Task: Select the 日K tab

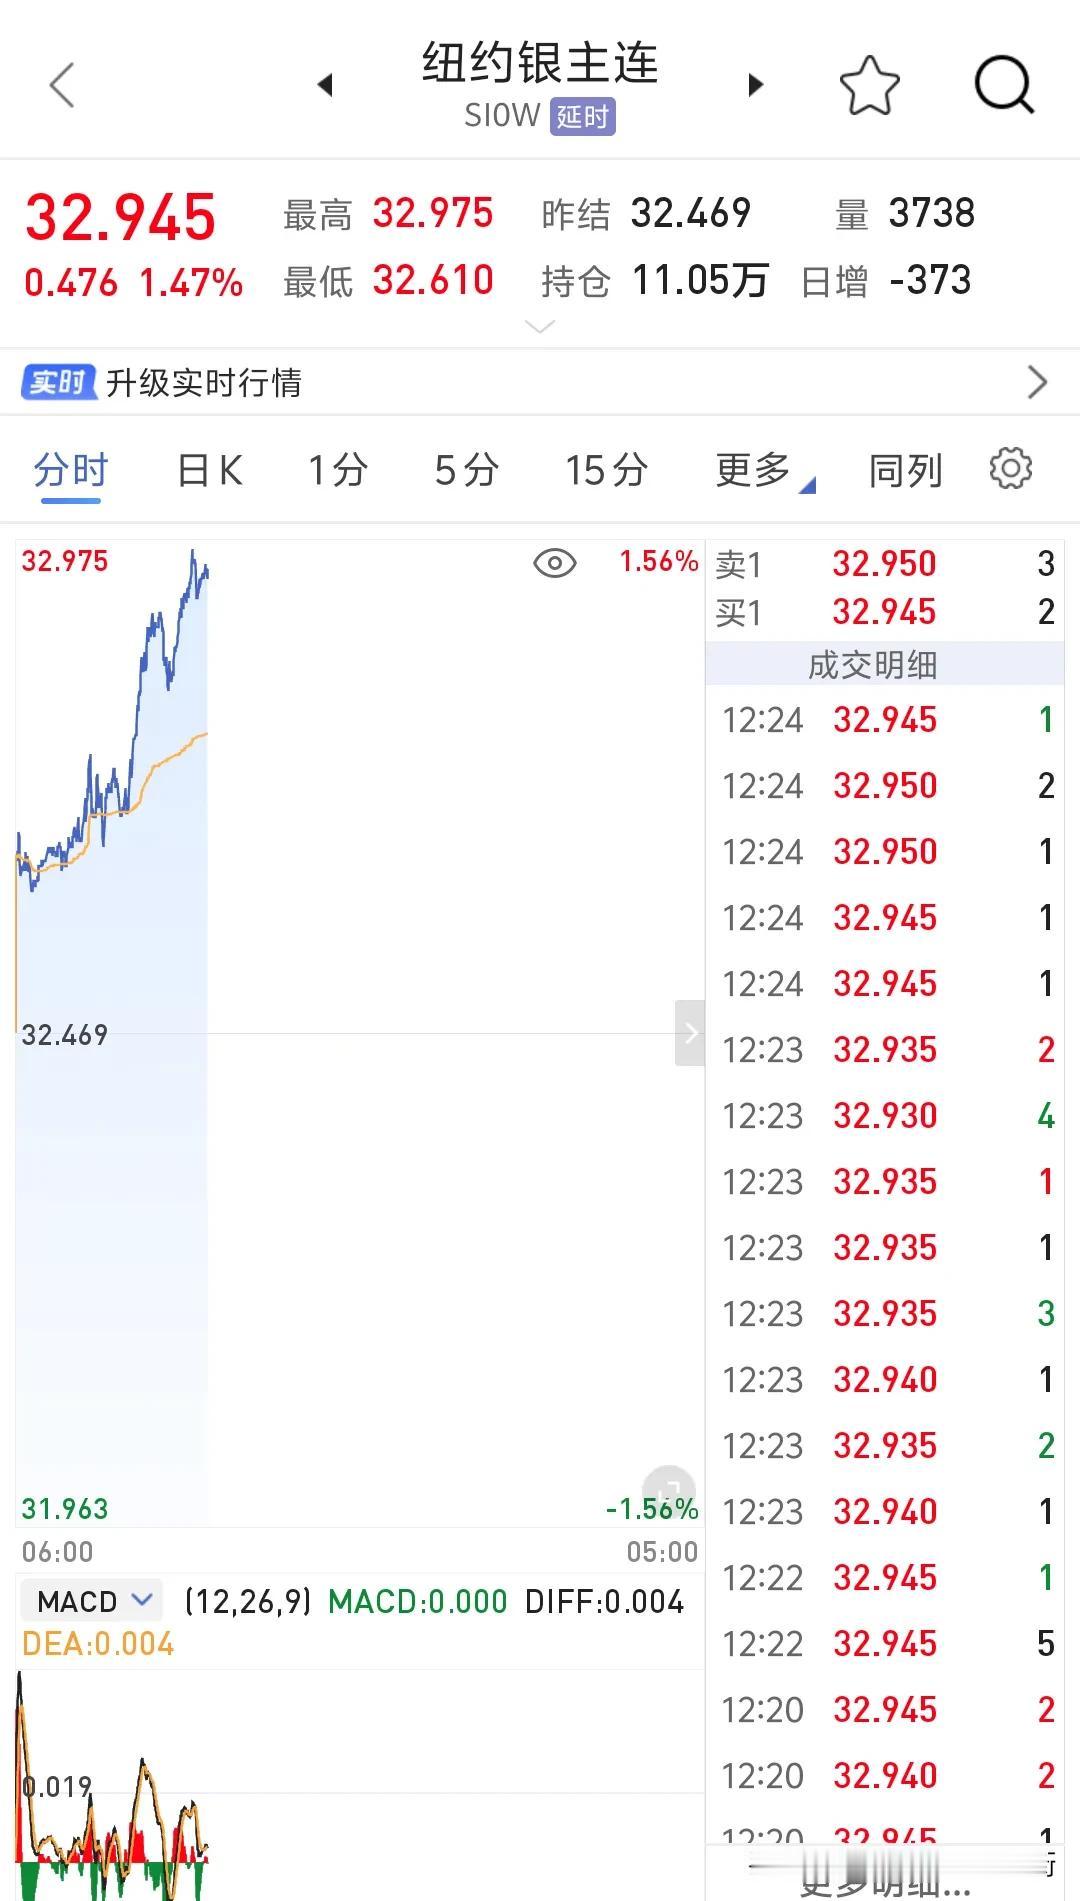Action: [x=209, y=470]
